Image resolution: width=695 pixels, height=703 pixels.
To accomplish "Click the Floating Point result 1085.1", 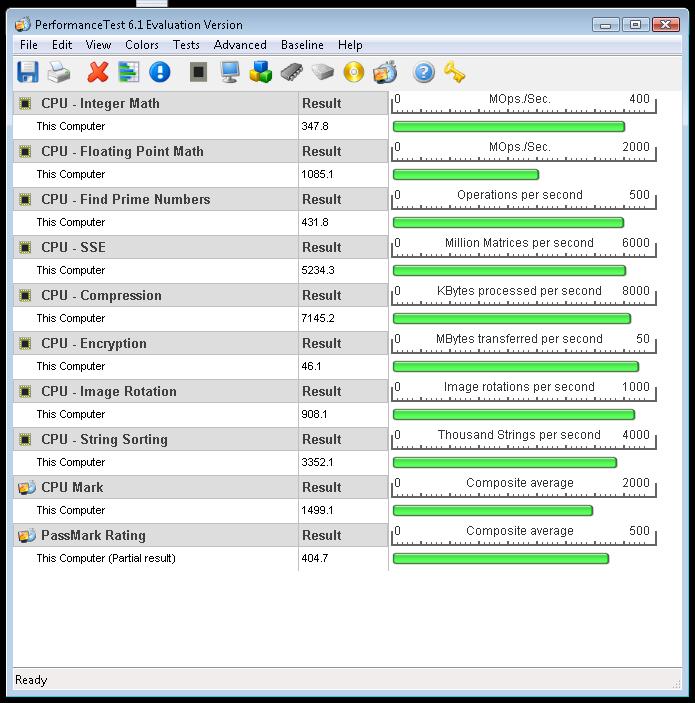I will click(x=317, y=174).
